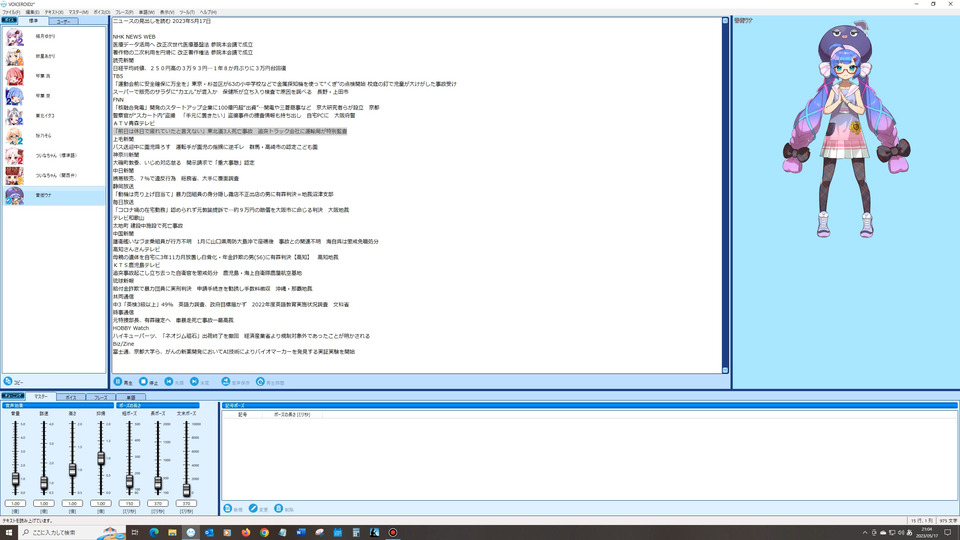Switch to the フレーズ tuning tab
The height and width of the screenshot is (540, 960).
tap(101, 397)
